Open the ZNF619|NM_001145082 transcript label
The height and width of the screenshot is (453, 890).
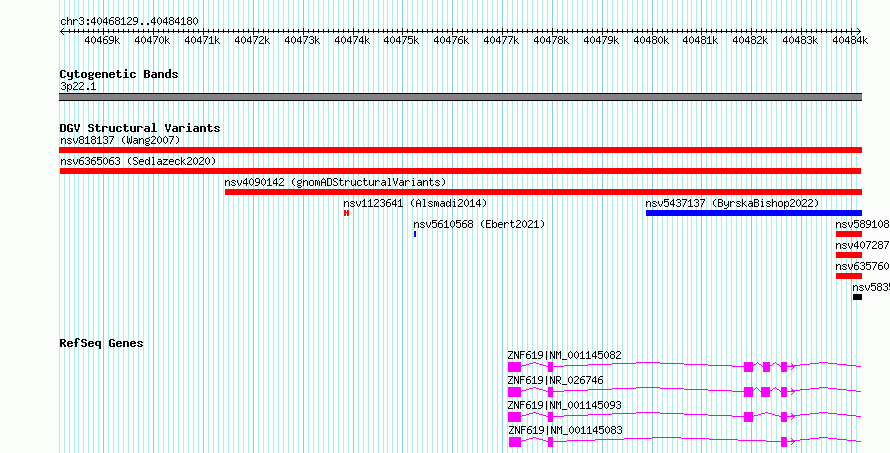565,355
